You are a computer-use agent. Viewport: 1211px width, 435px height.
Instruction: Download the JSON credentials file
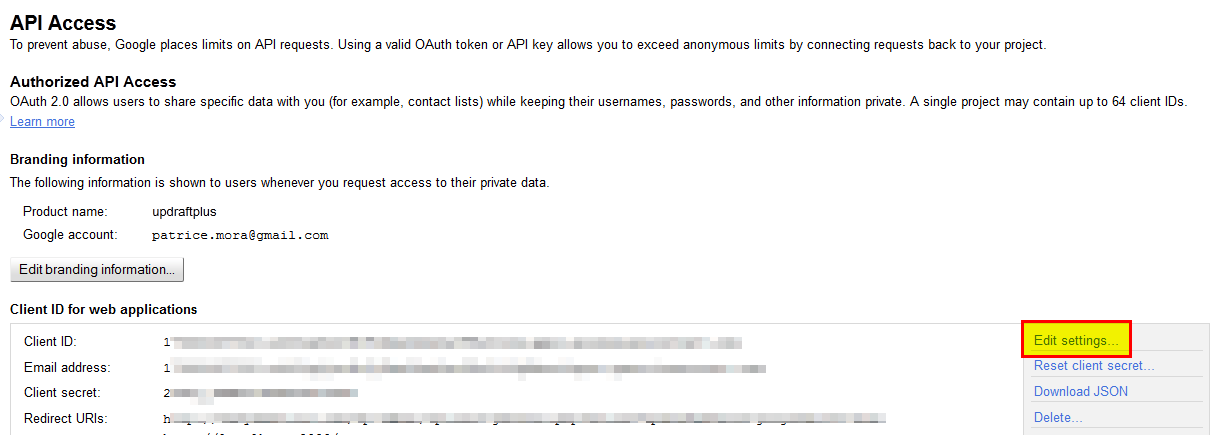[x=1081, y=392]
